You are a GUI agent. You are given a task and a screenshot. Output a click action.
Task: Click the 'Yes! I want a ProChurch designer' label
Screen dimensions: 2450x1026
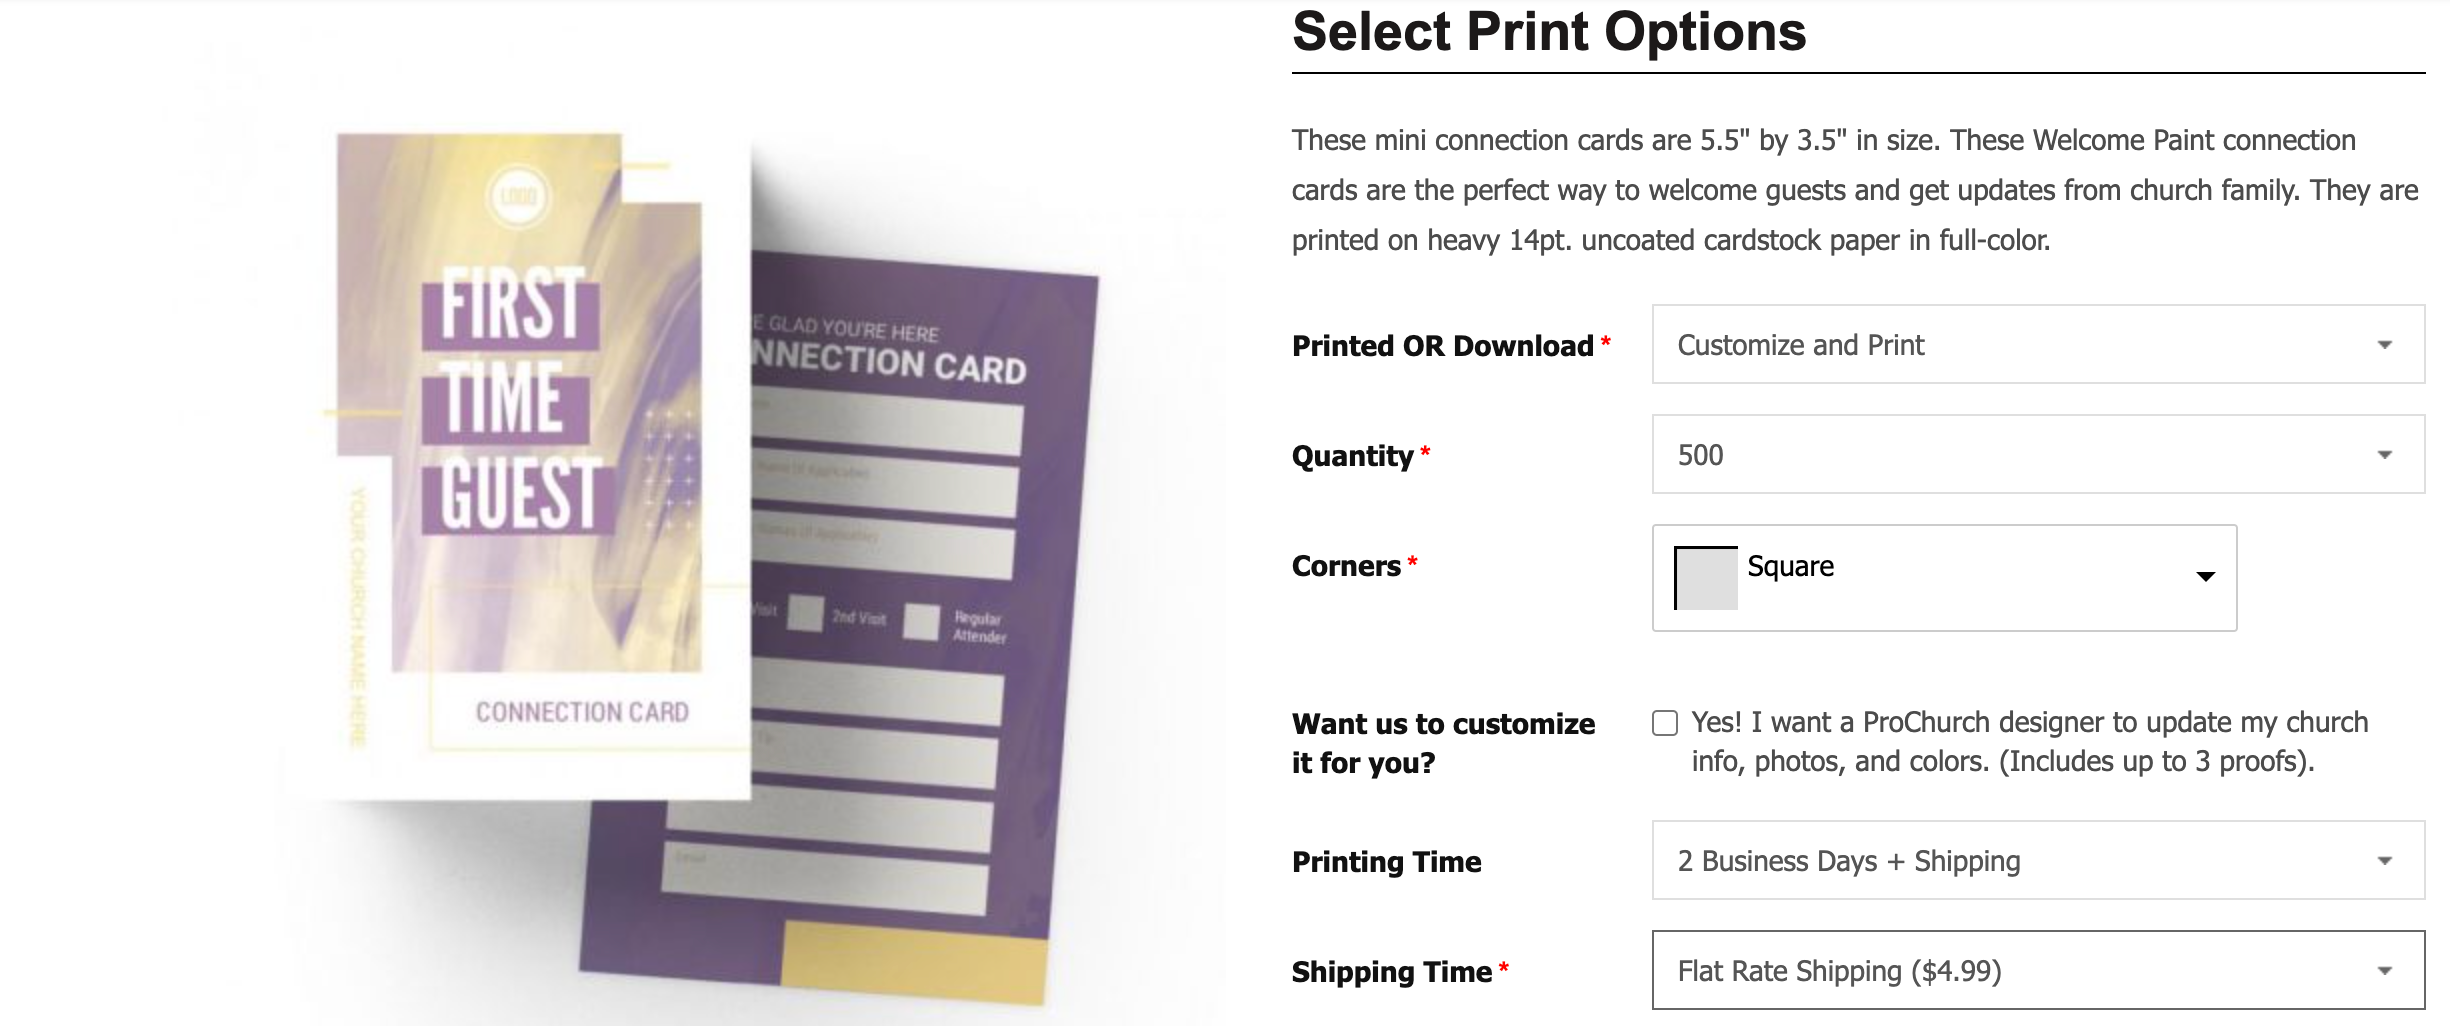[2030, 742]
